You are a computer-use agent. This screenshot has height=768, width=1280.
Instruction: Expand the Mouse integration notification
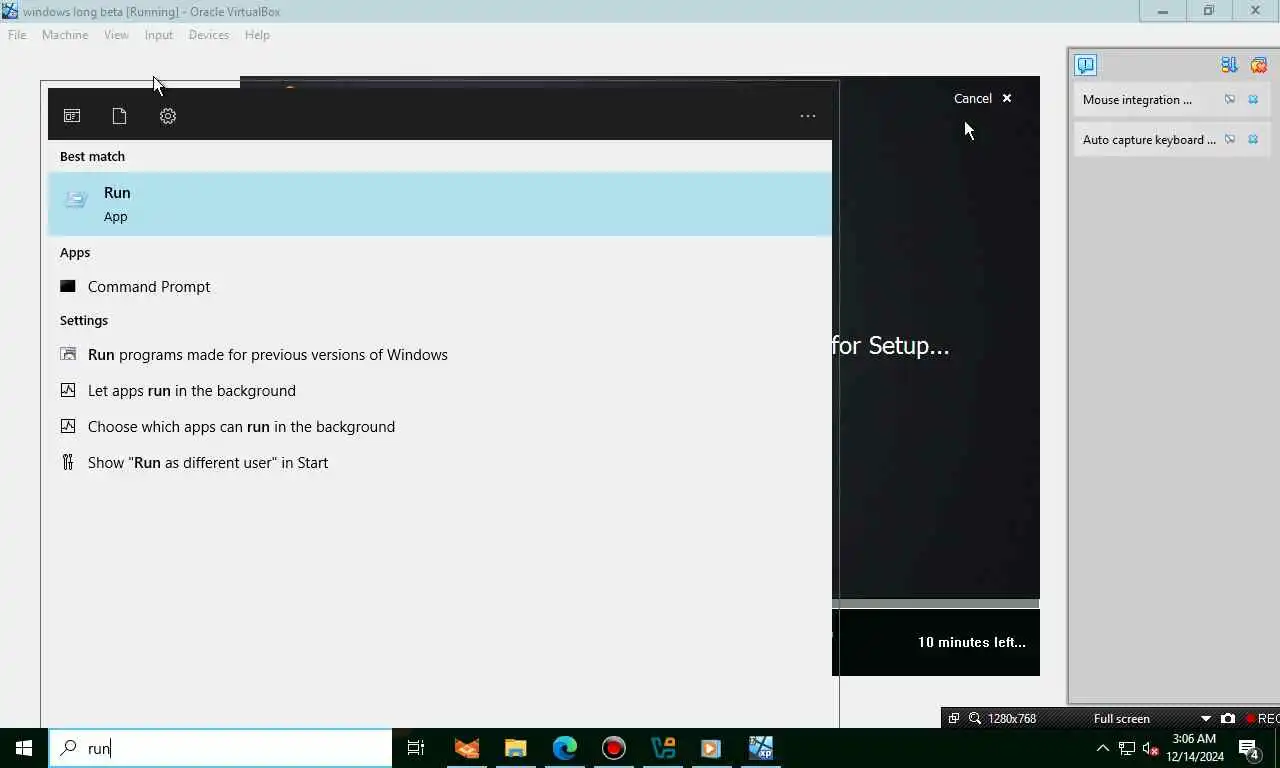click(1137, 99)
